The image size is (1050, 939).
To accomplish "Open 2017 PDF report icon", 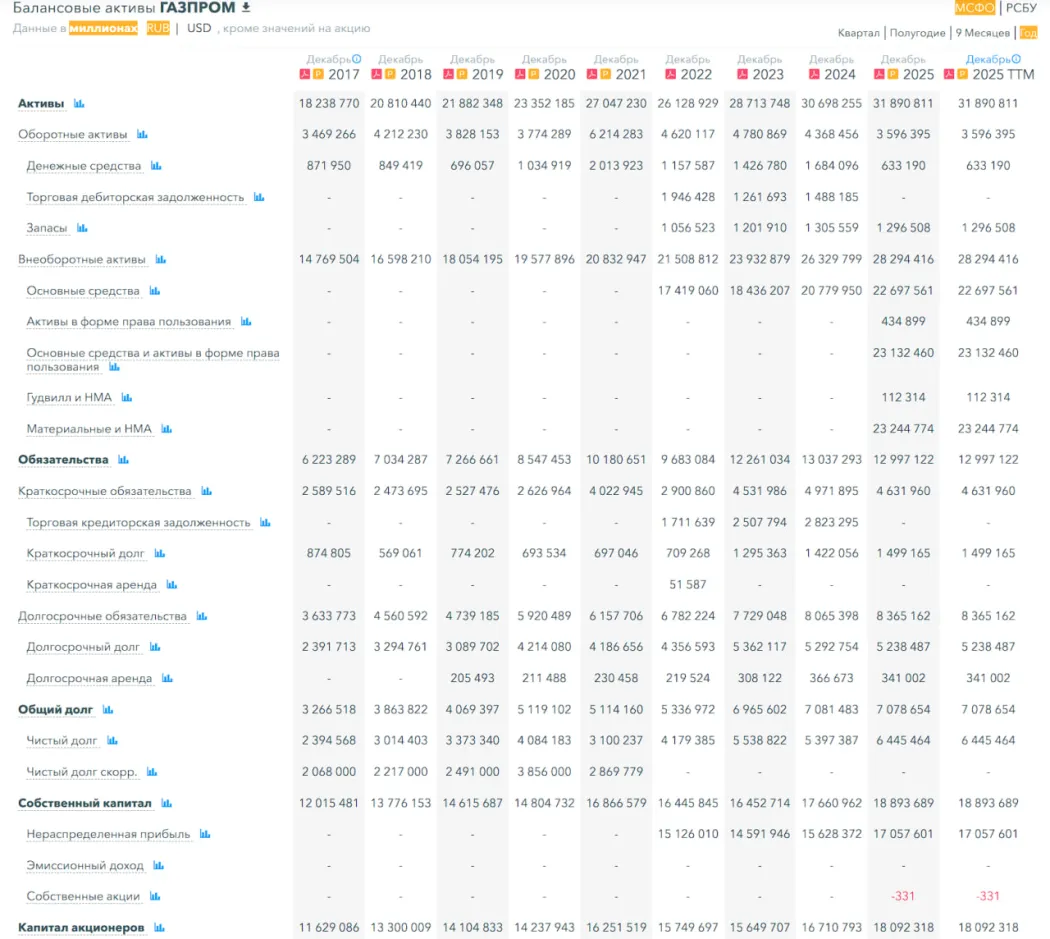I will [305, 74].
